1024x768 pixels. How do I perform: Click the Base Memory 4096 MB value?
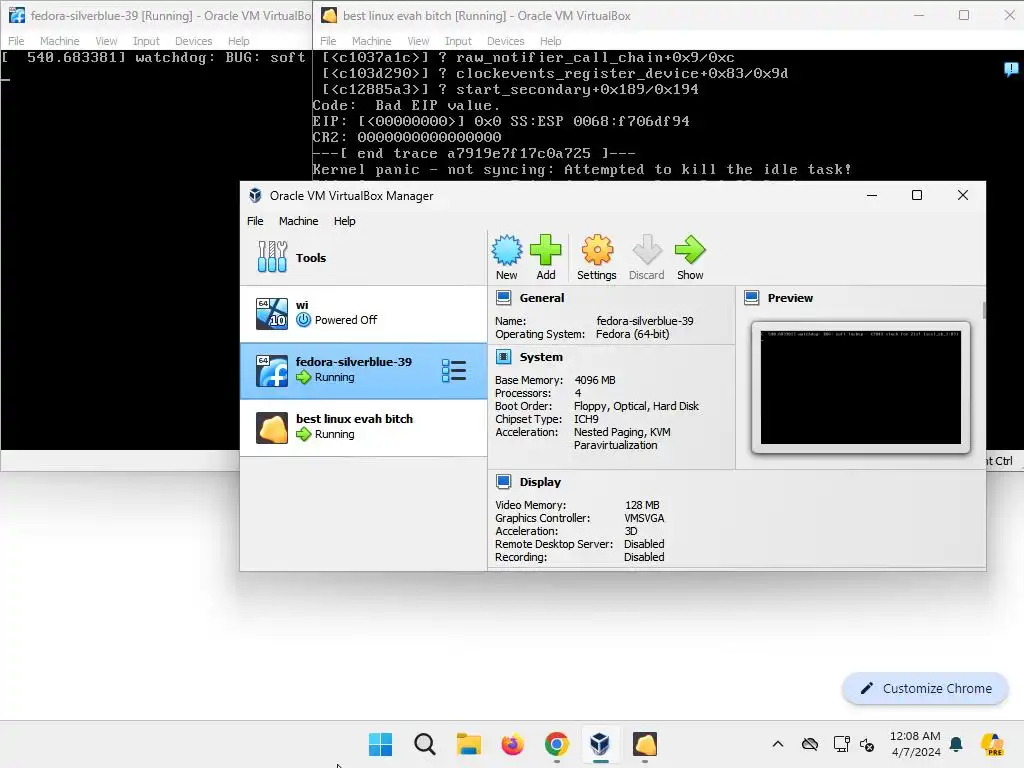595,380
